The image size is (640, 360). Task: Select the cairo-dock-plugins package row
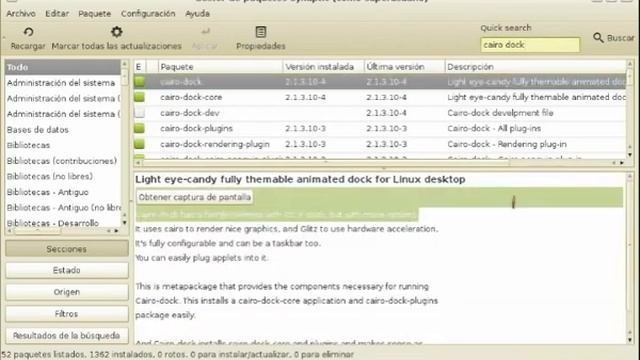point(380,128)
